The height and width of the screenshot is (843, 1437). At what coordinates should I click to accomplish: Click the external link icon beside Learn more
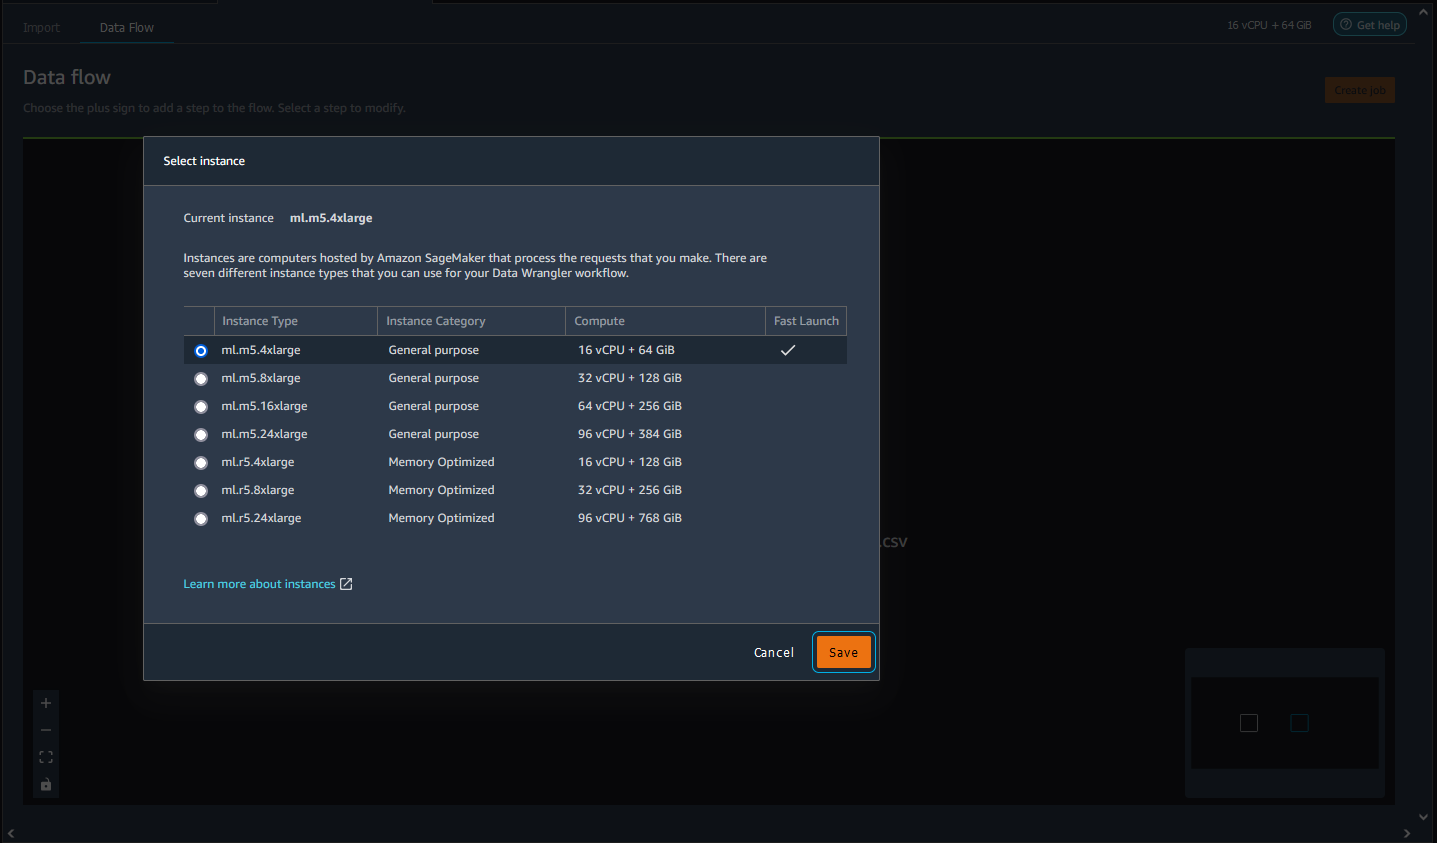346,583
